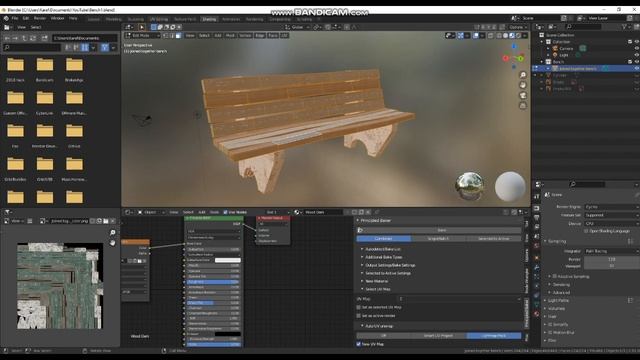Choose the Smart UV Project button
This screenshot has height=360, width=640.
pos(438,336)
